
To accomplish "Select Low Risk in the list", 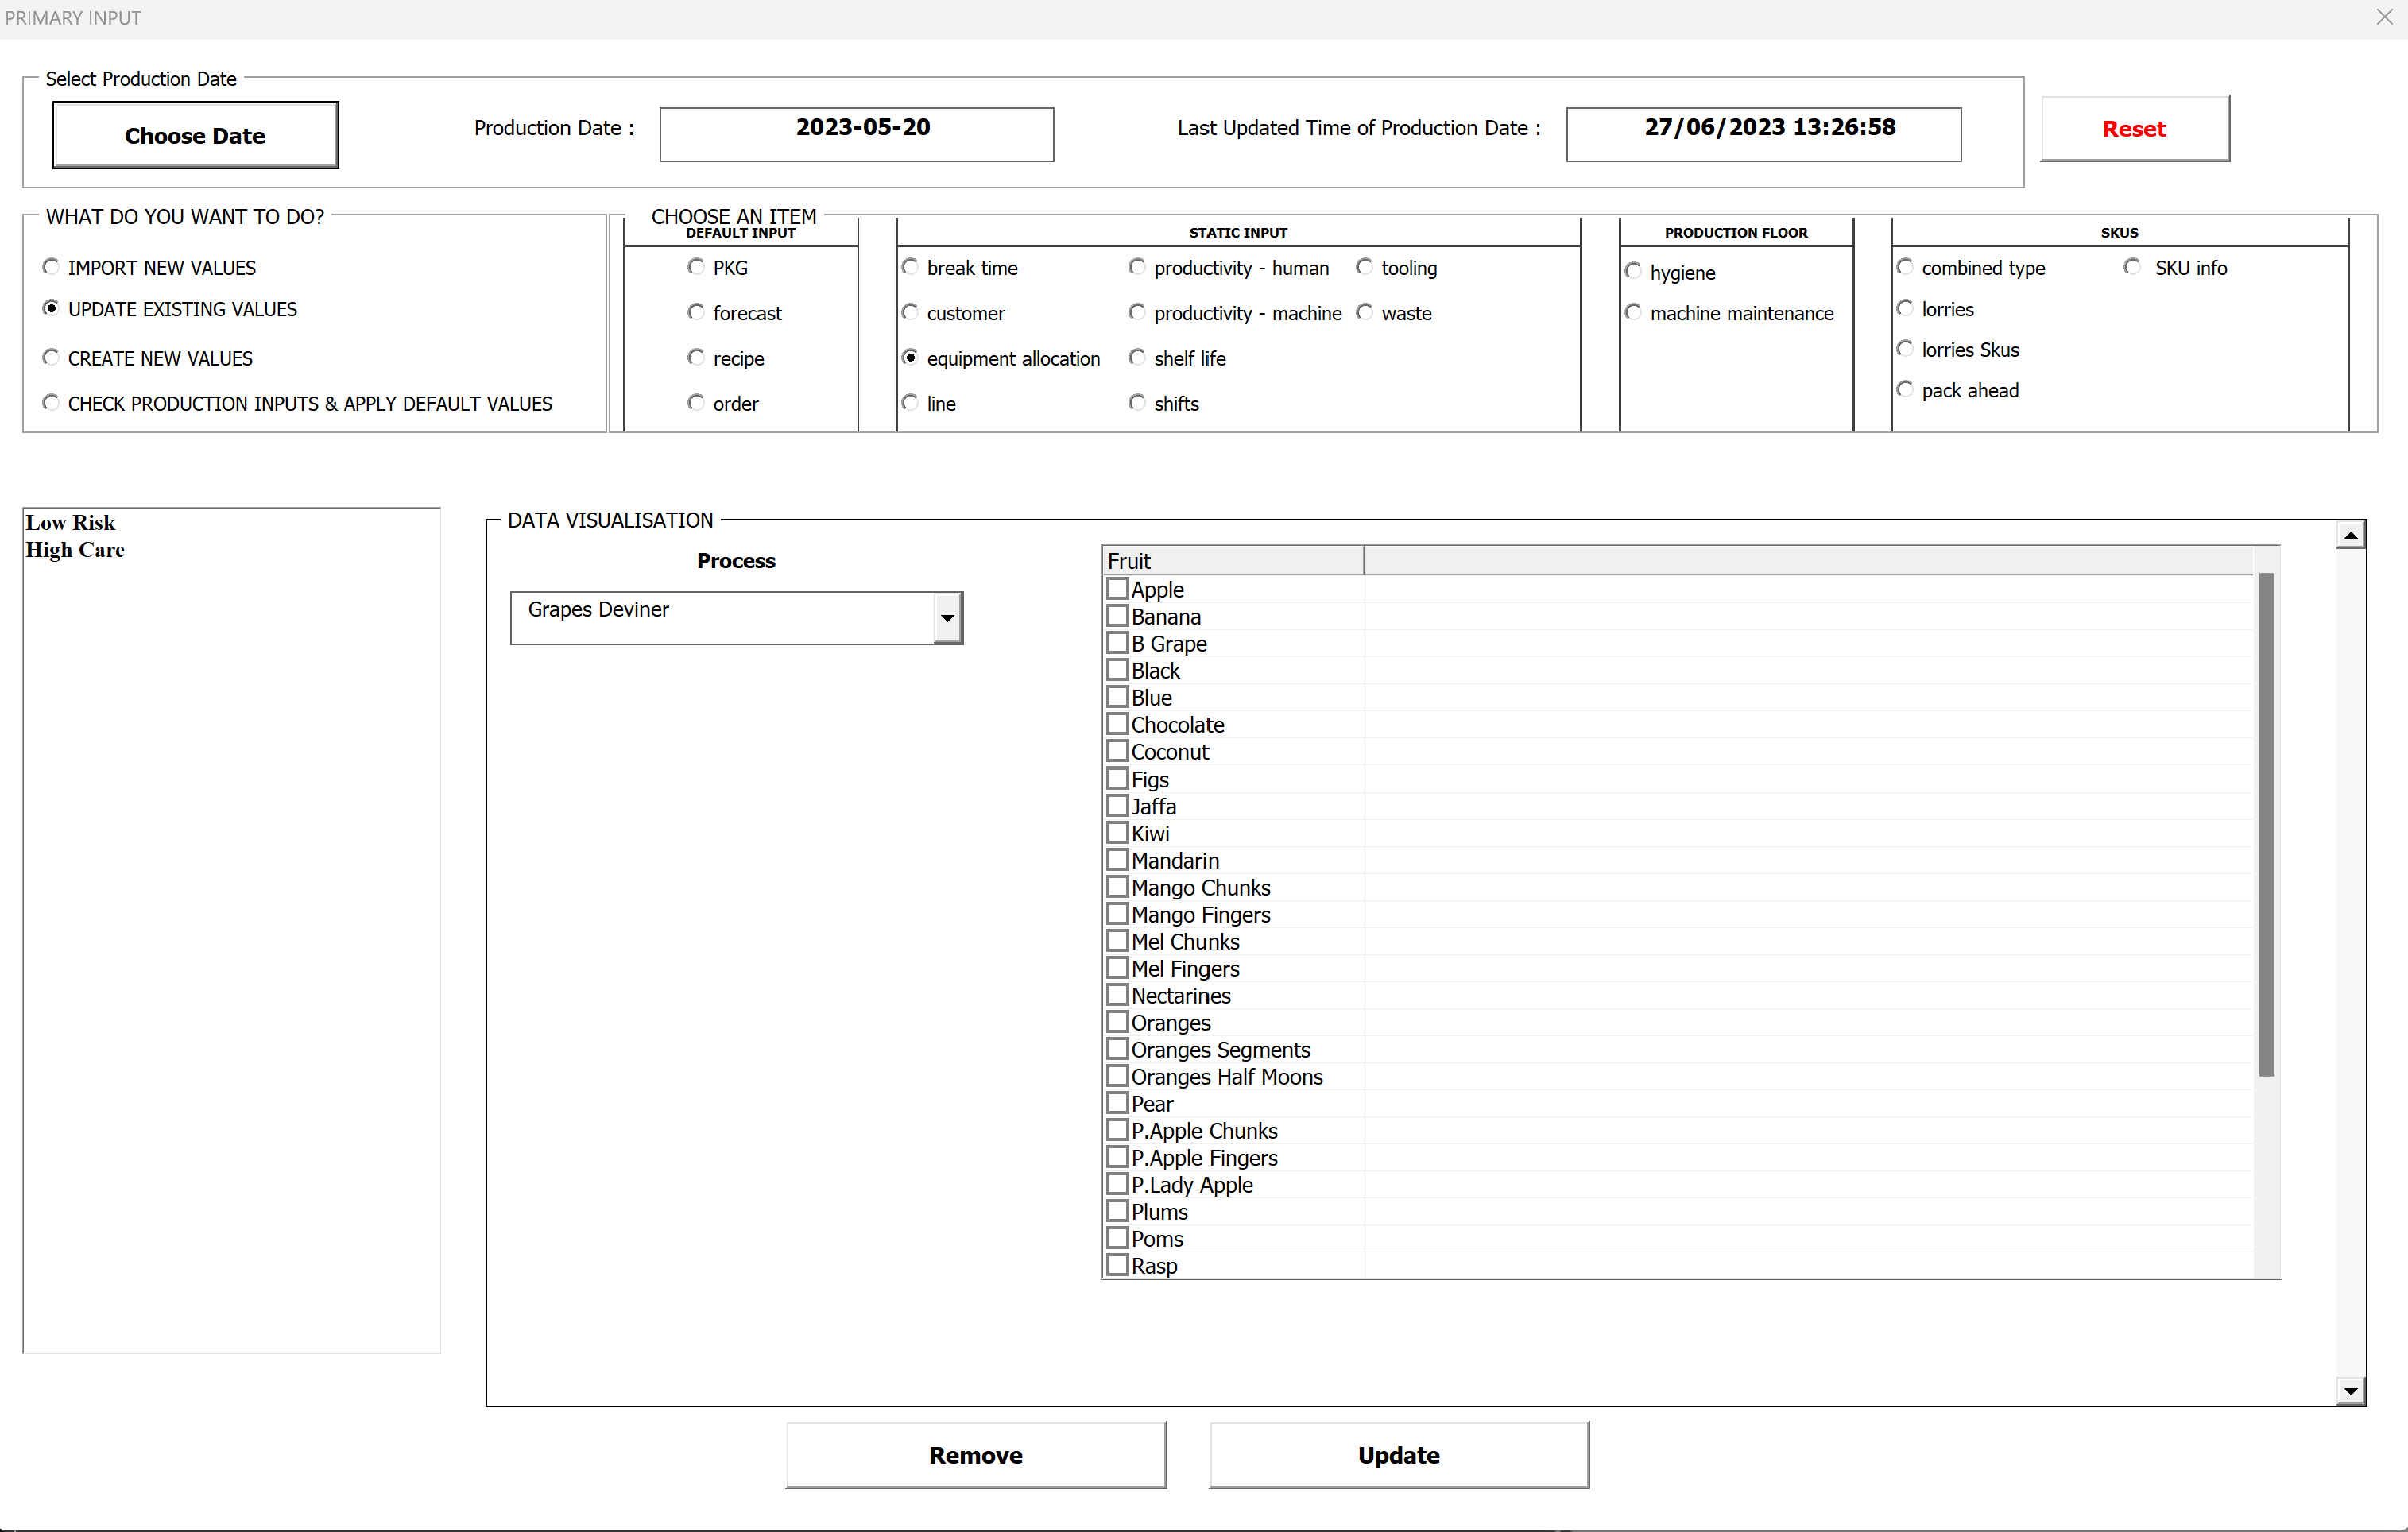I will click(70, 523).
